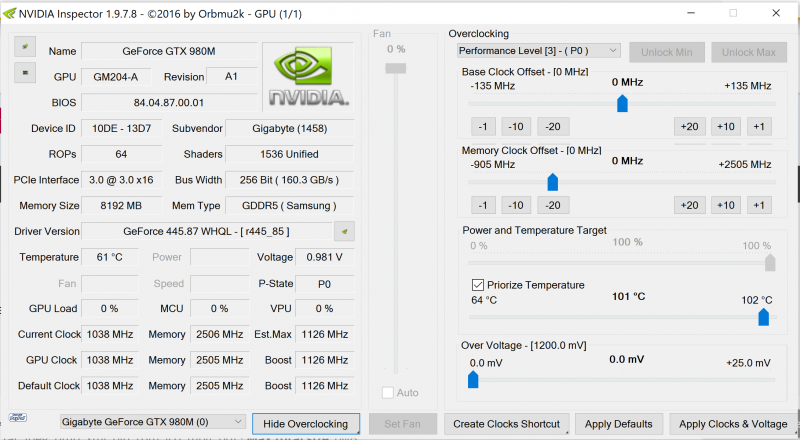Click the Revision field showing A1
Image resolution: width=800 pixels, height=440 pixels.
point(231,77)
